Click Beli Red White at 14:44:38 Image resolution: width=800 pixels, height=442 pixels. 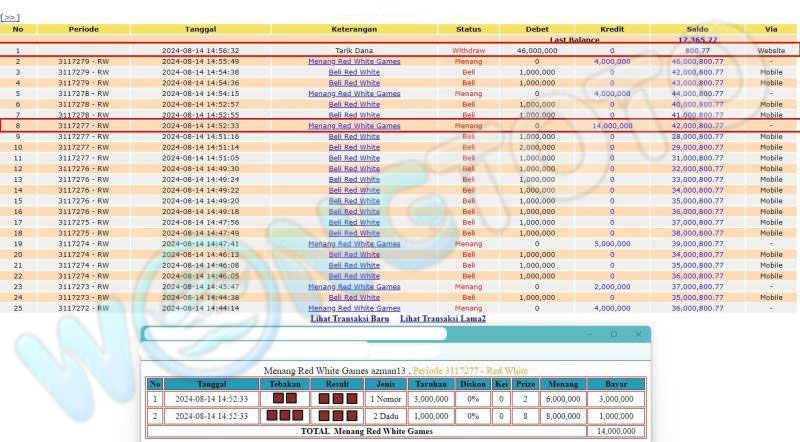coord(354,297)
